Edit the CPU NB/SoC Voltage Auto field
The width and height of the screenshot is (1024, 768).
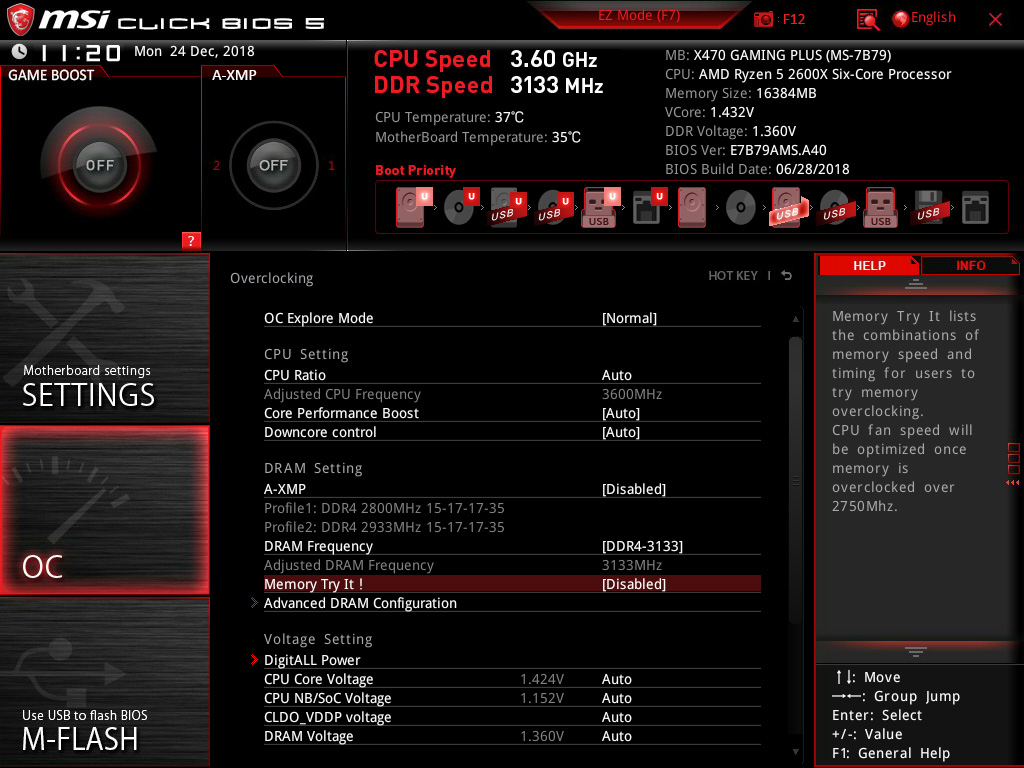click(x=616, y=698)
